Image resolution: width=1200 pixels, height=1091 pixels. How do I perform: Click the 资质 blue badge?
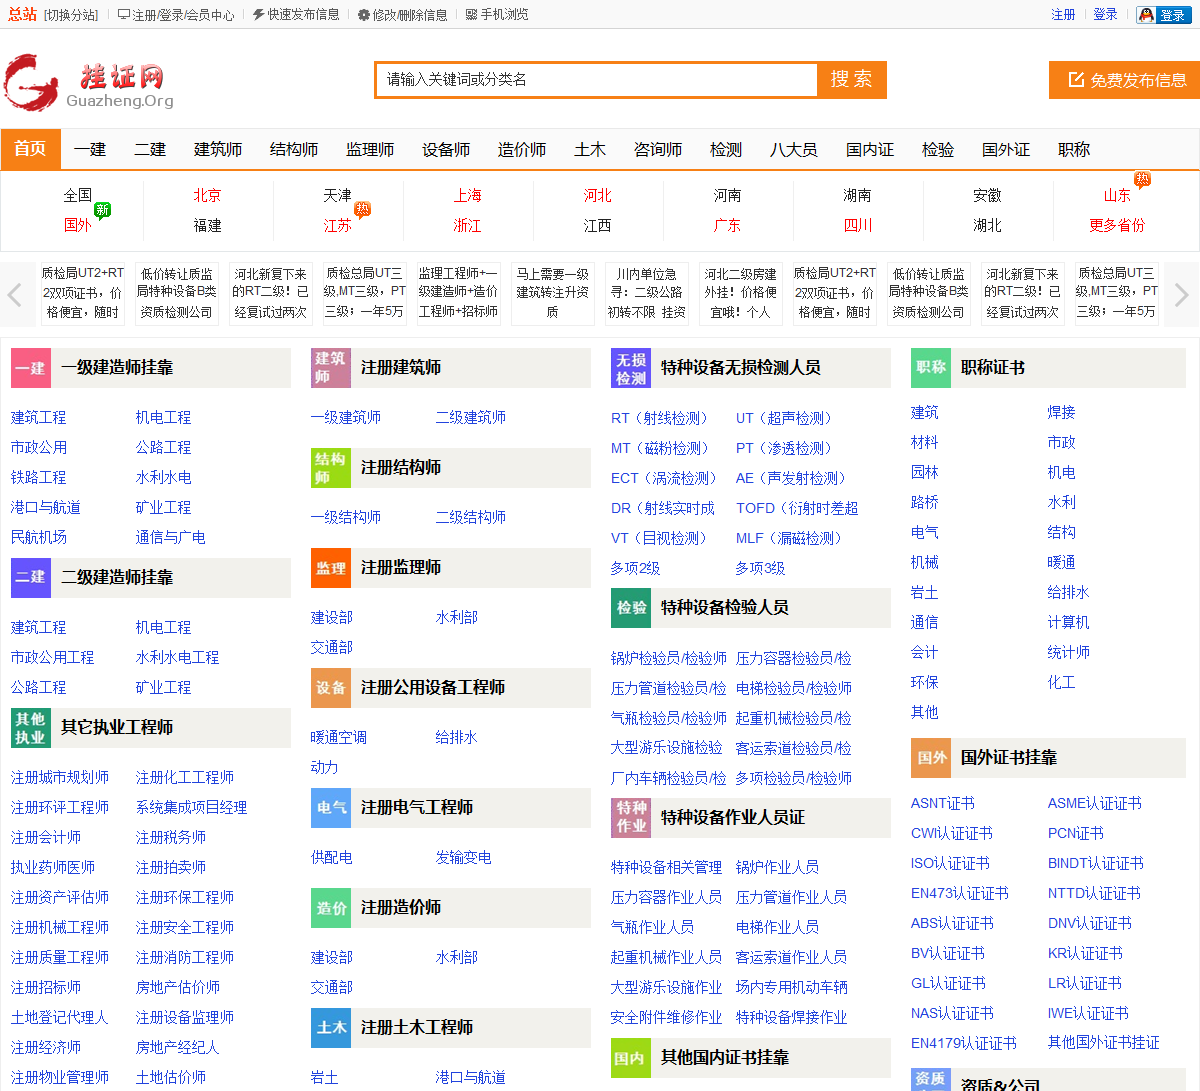tap(931, 1079)
